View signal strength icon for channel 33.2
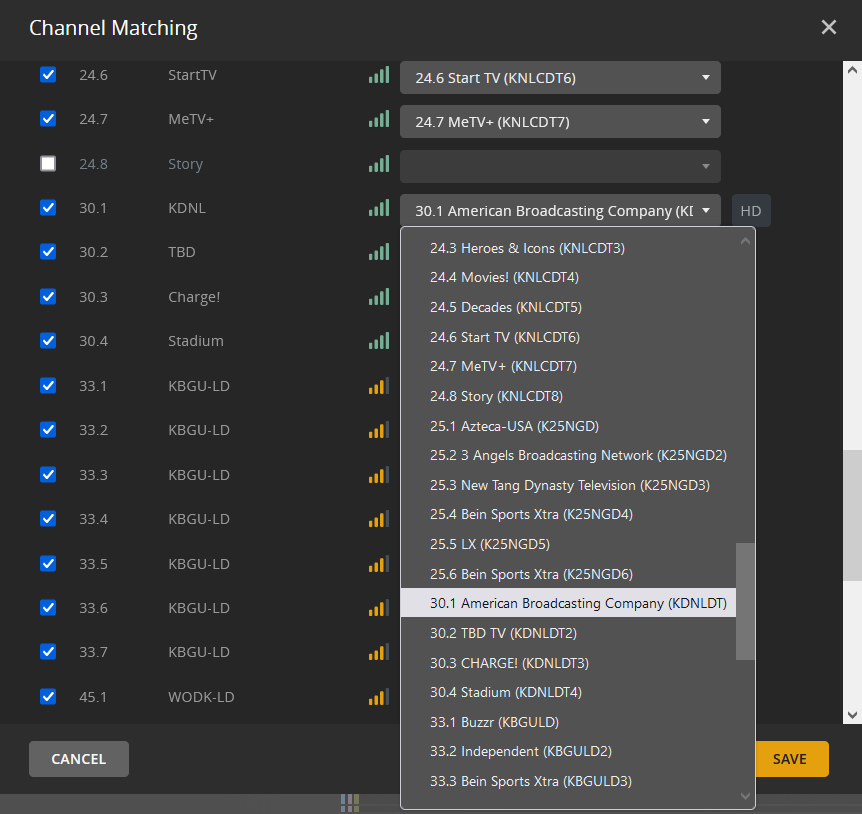This screenshot has width=862, height=814. click(x=379, y=429)
